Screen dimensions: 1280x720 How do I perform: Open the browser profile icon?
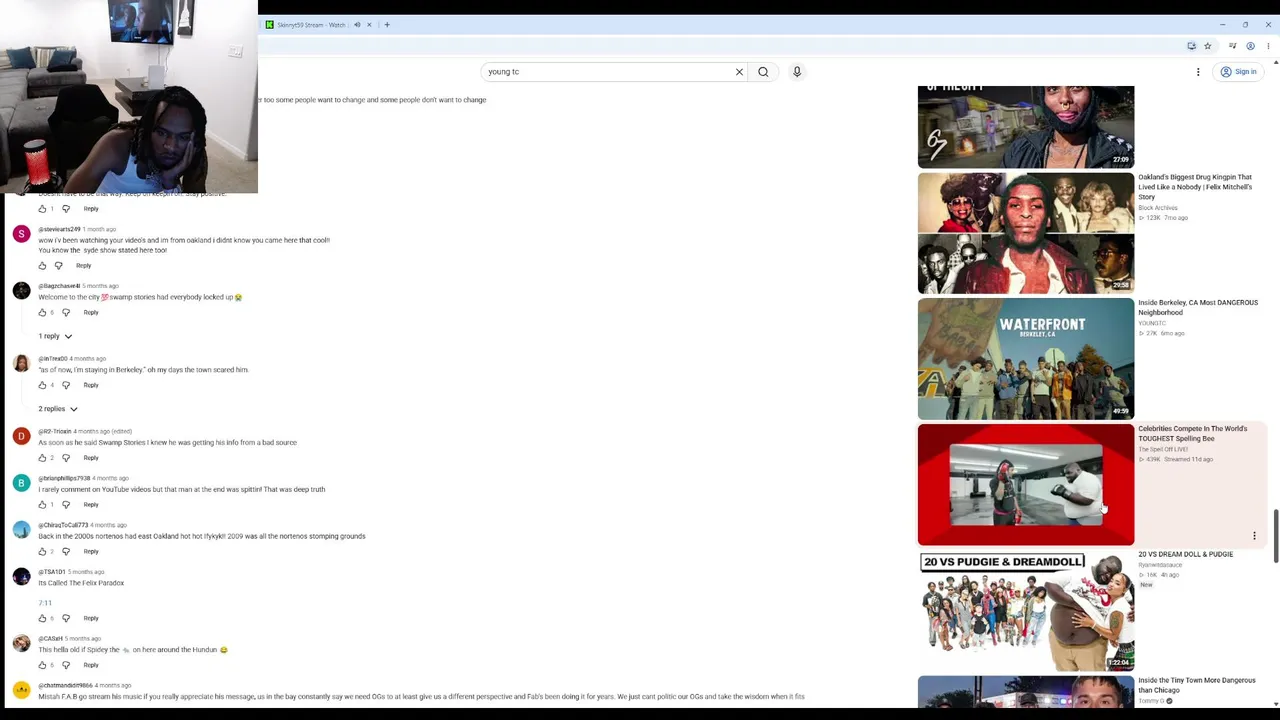pos(1250,46)
